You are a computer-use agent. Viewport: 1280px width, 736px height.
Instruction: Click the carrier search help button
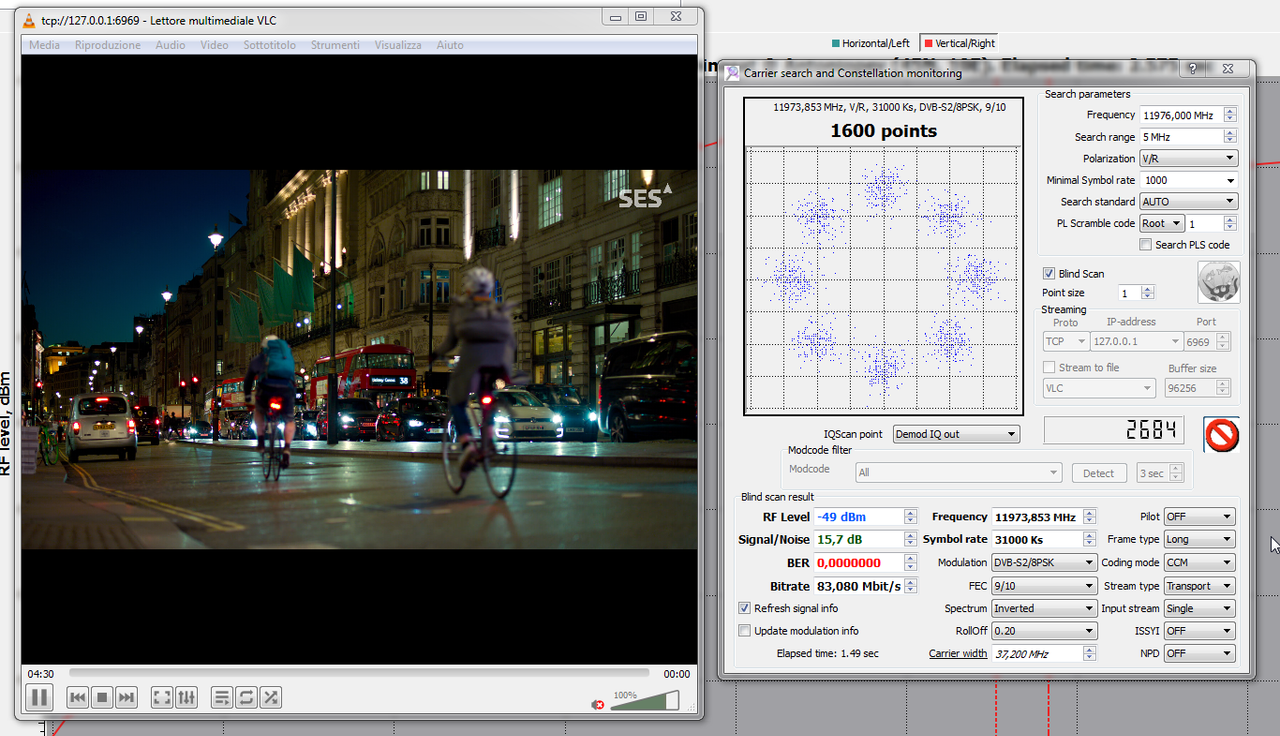point(1192,69)
